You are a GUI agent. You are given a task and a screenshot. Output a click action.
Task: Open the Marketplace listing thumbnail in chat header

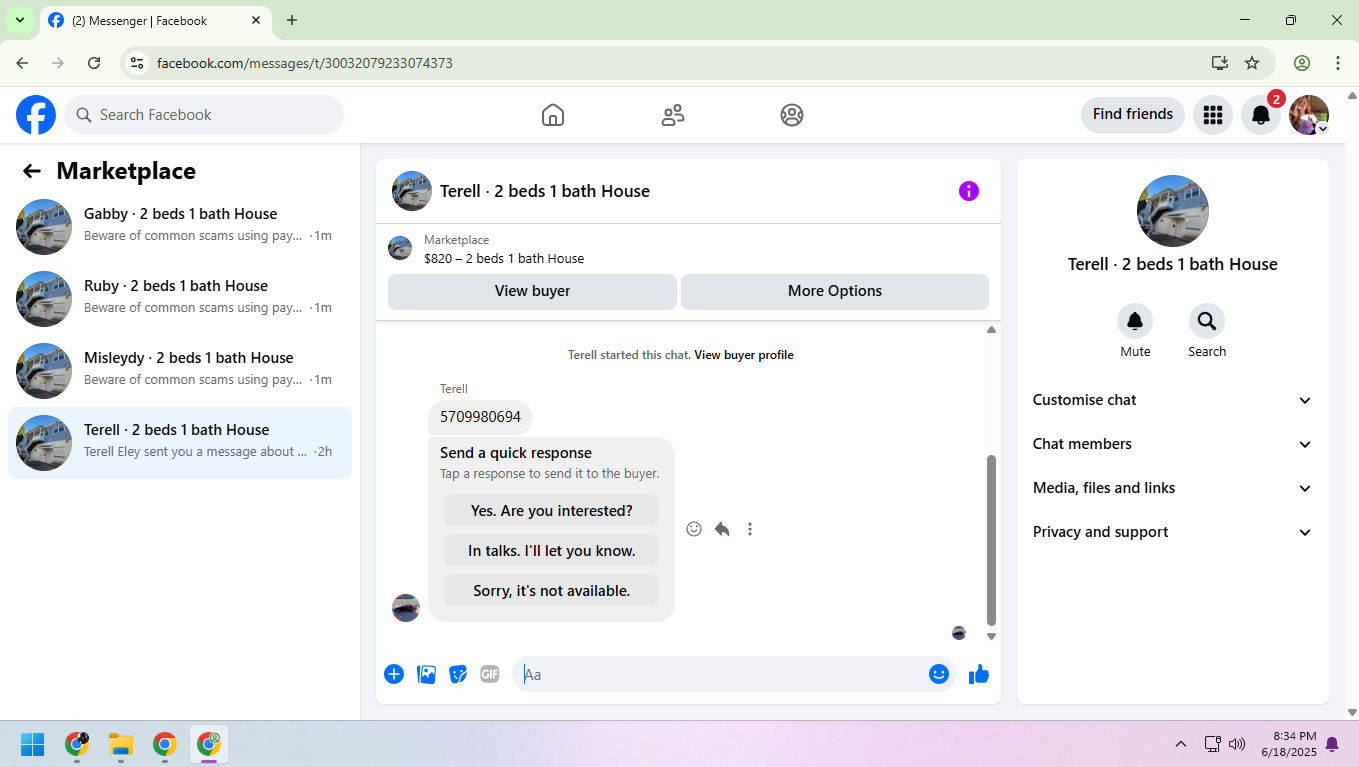point(400,248)
